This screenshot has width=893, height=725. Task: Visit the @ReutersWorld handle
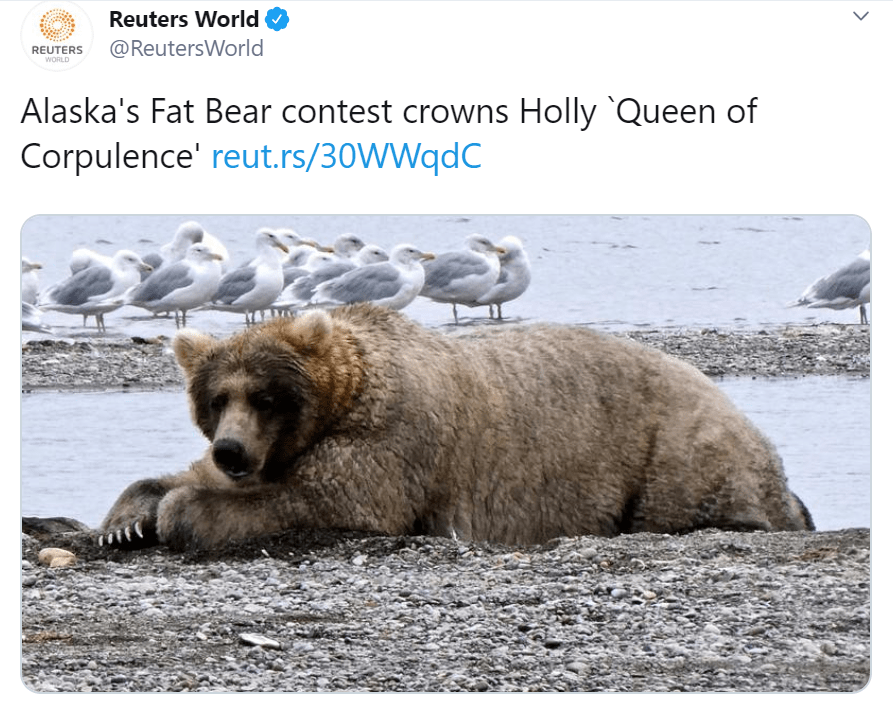(x=186, y=48)
